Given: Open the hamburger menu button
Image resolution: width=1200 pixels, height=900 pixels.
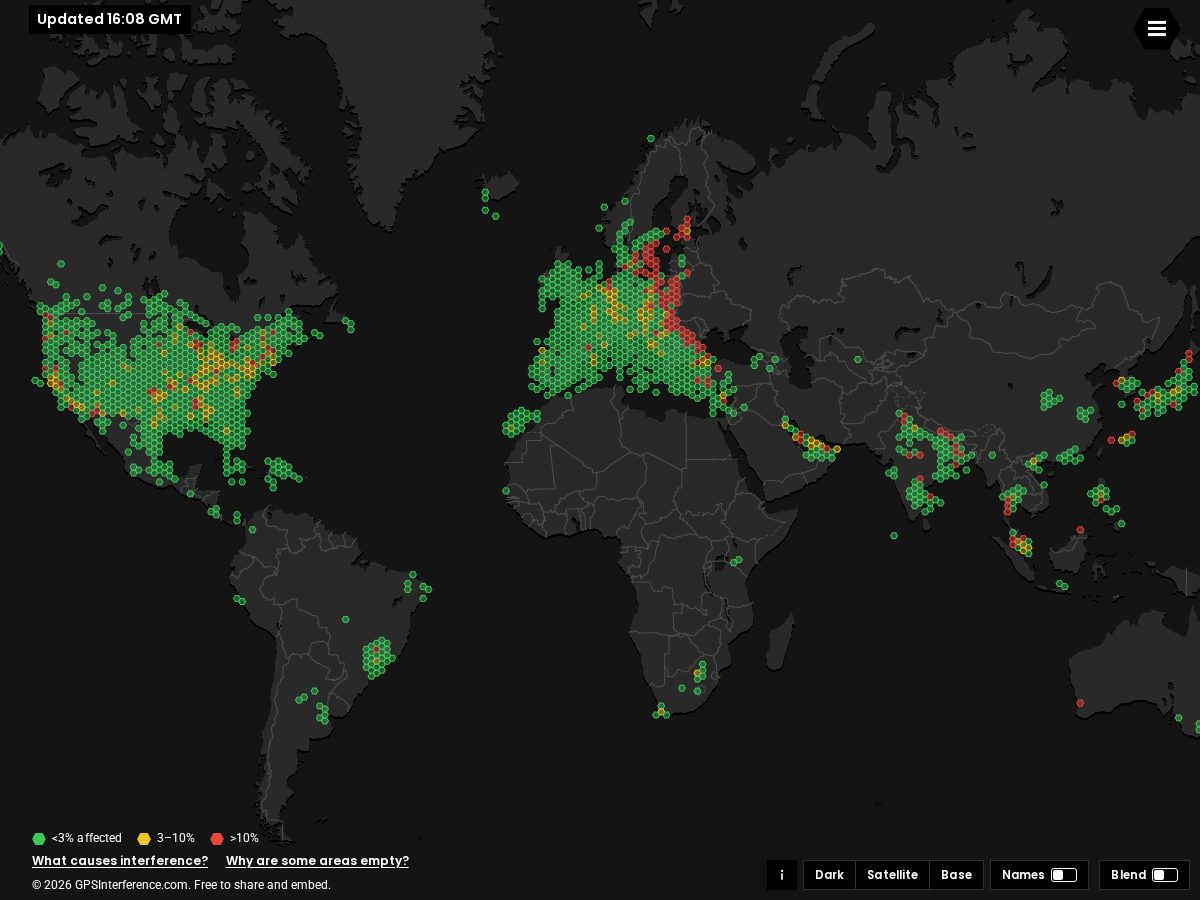Looking at the screenshot, I should tap(1156, 29).
